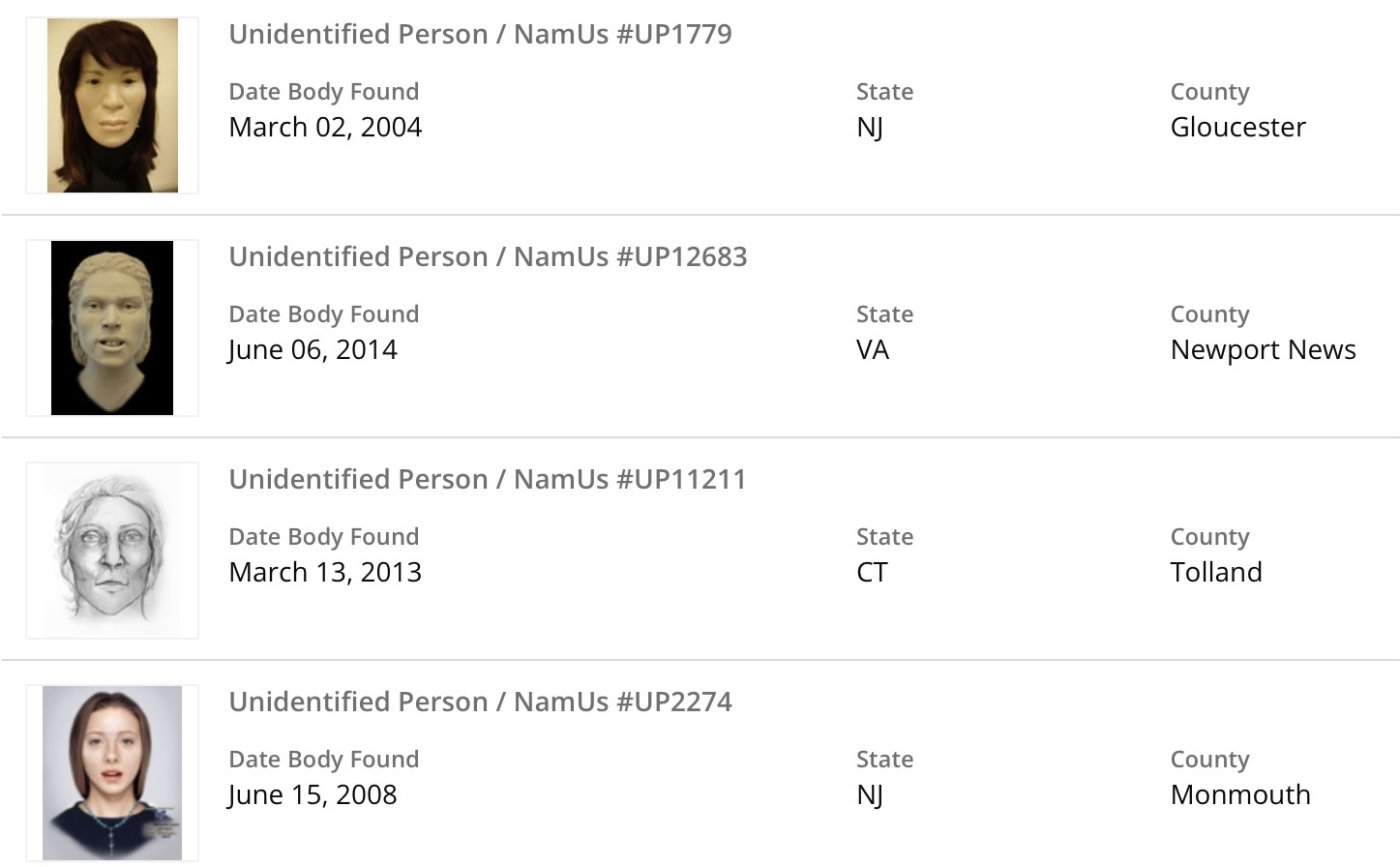Viewport: 1400px width, 867px height.
Task: Click the Gloucester county value
Action: point(1237,127)
